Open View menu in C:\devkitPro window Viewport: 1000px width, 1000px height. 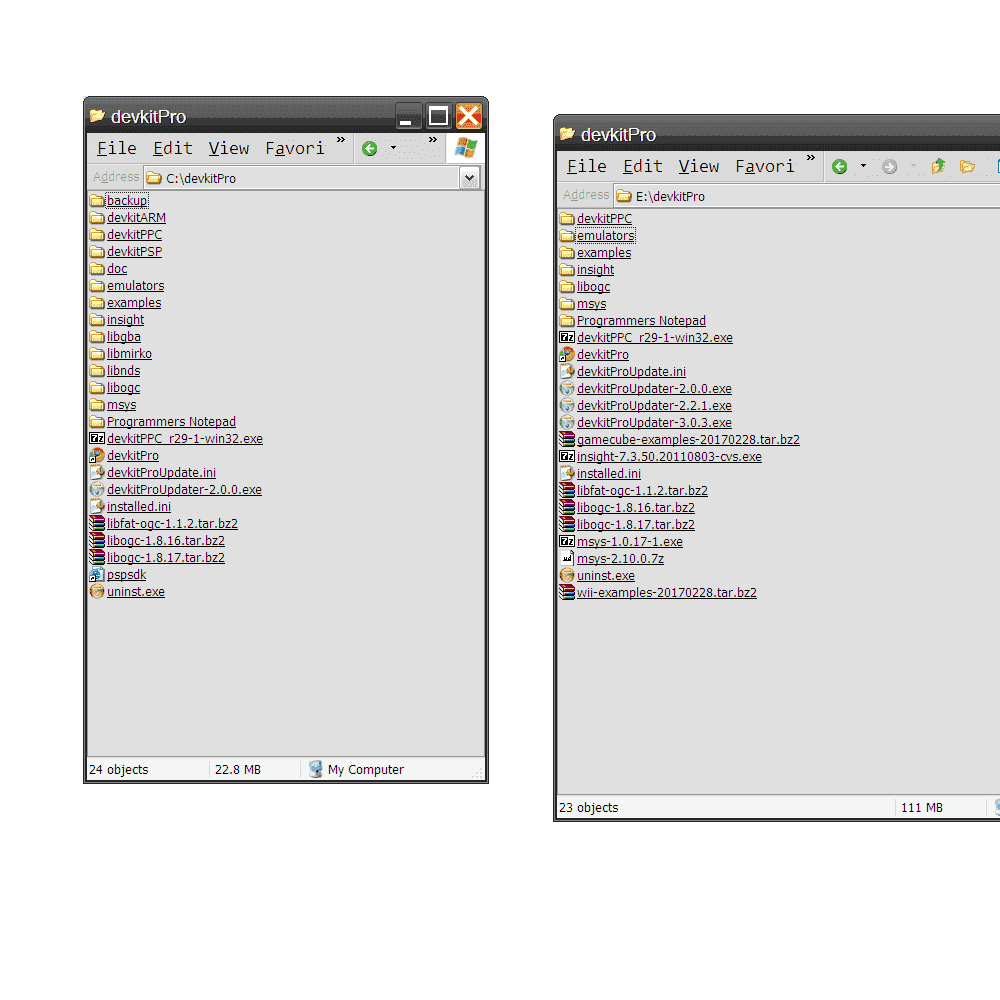pyautogui.click(x=228, y=149)
